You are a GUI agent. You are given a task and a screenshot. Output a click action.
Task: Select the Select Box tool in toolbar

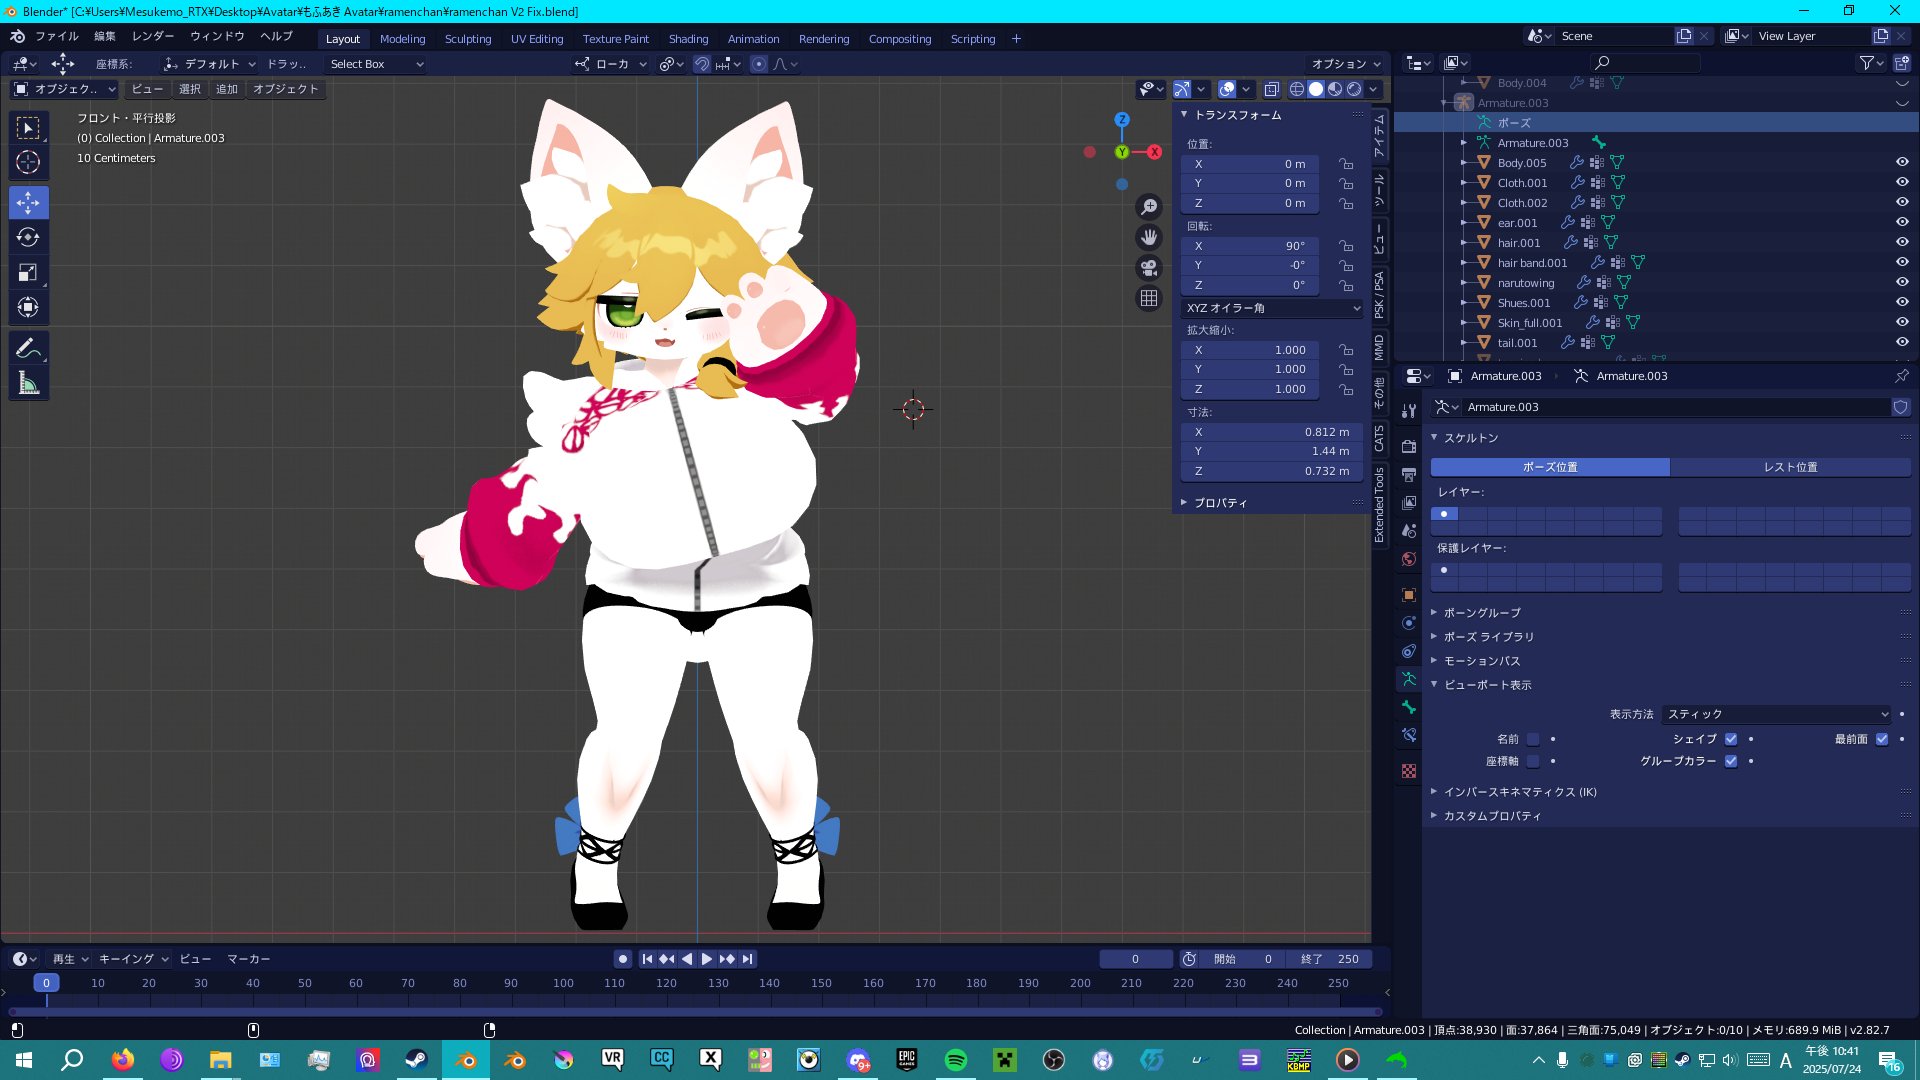pos(28,128)
